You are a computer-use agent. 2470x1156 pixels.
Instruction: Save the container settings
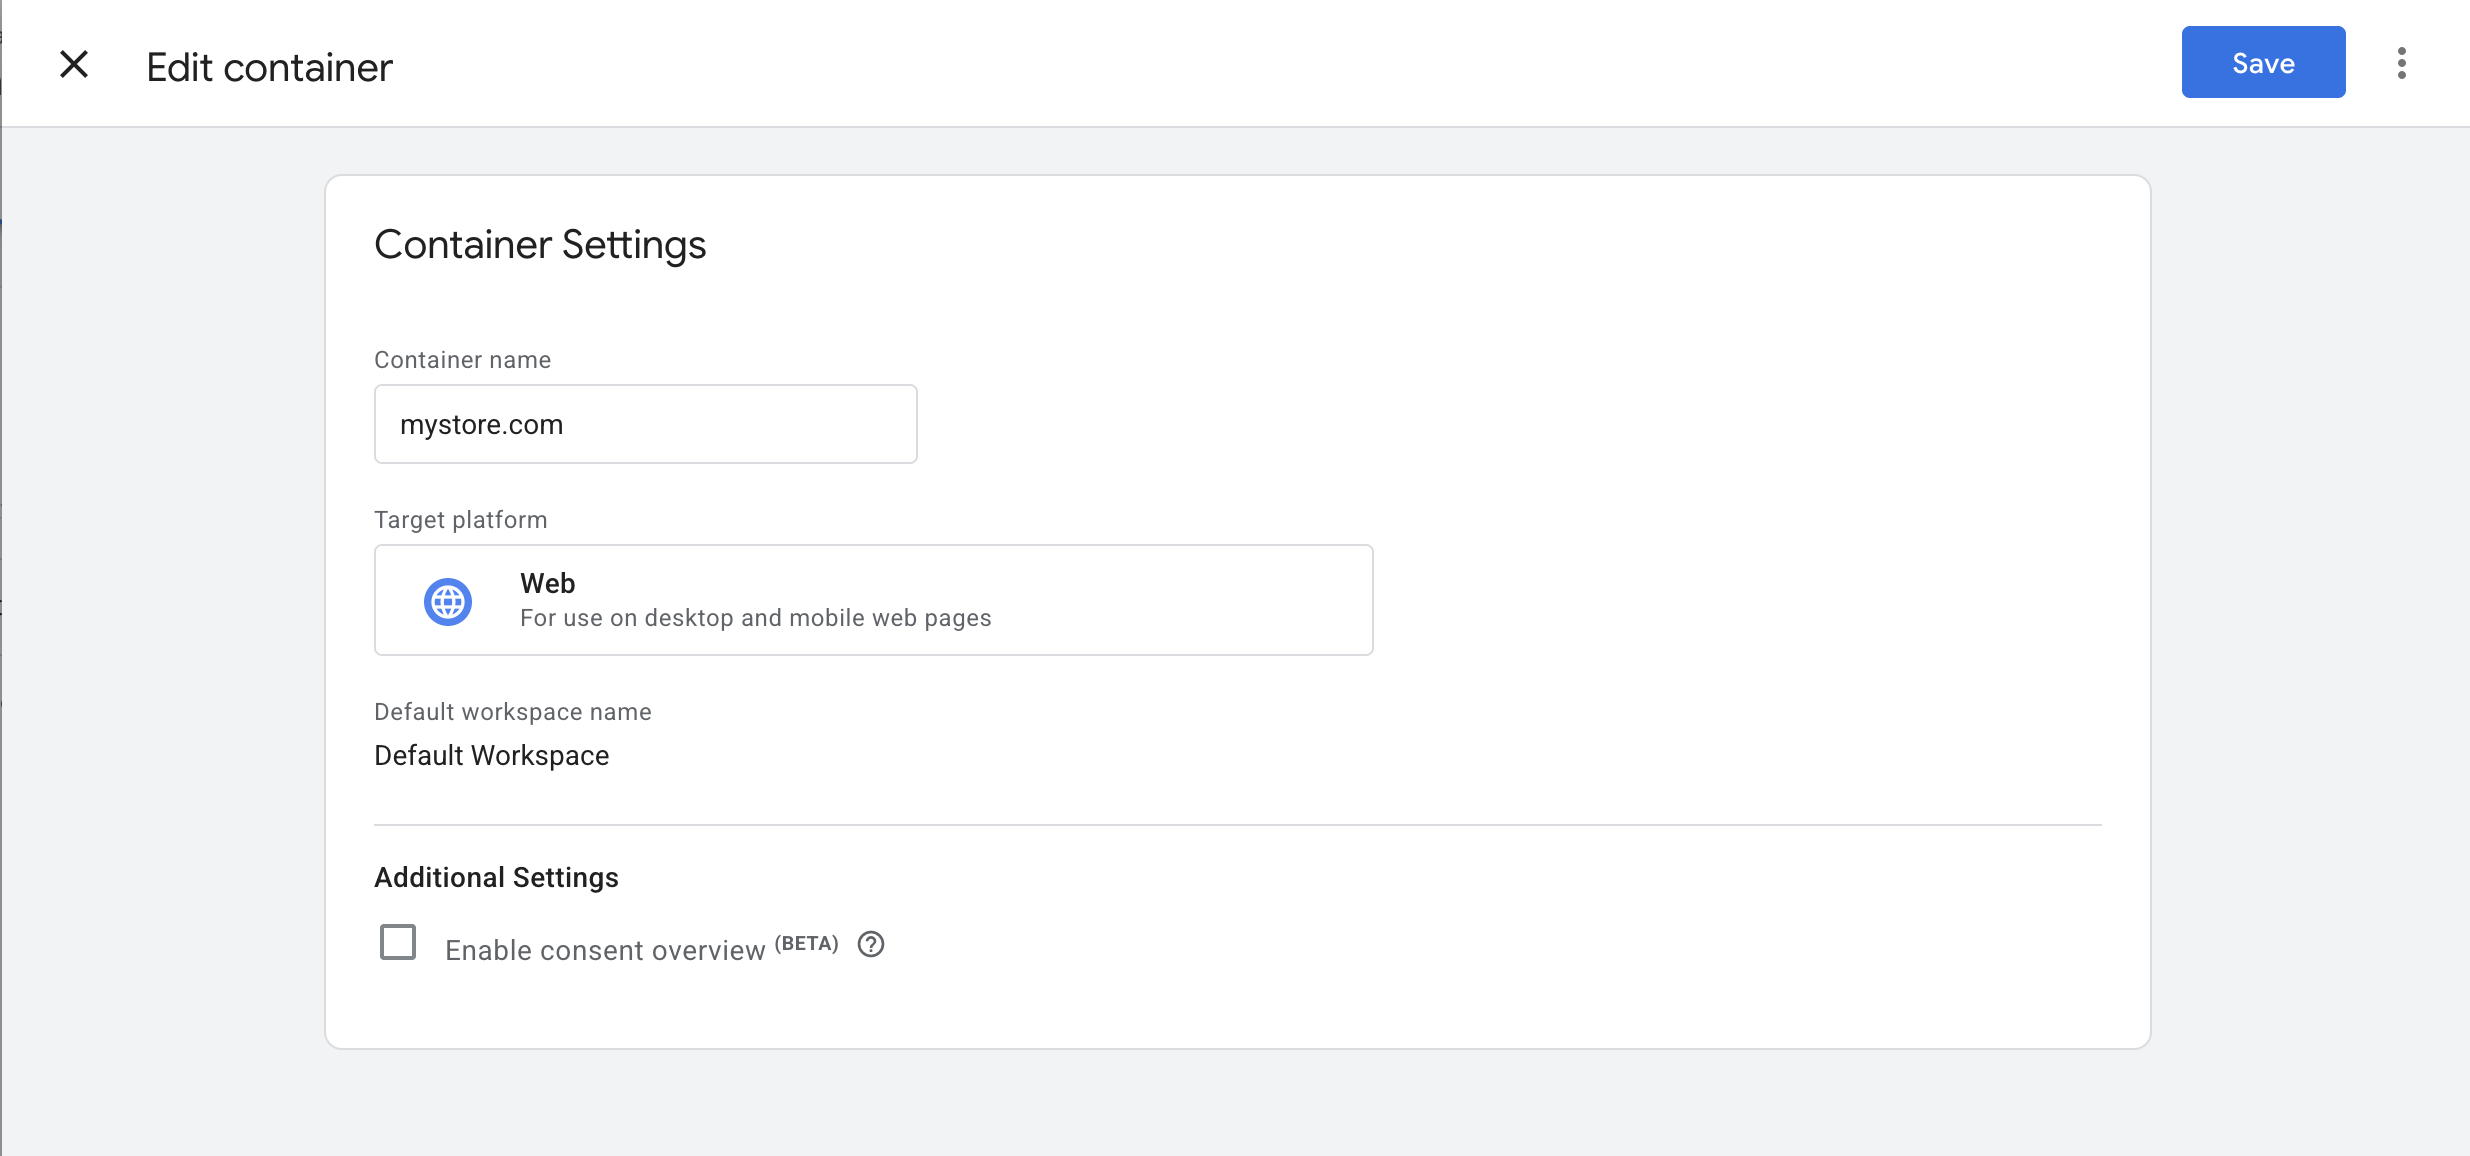pyautogui.click(x=2263, y=63)
